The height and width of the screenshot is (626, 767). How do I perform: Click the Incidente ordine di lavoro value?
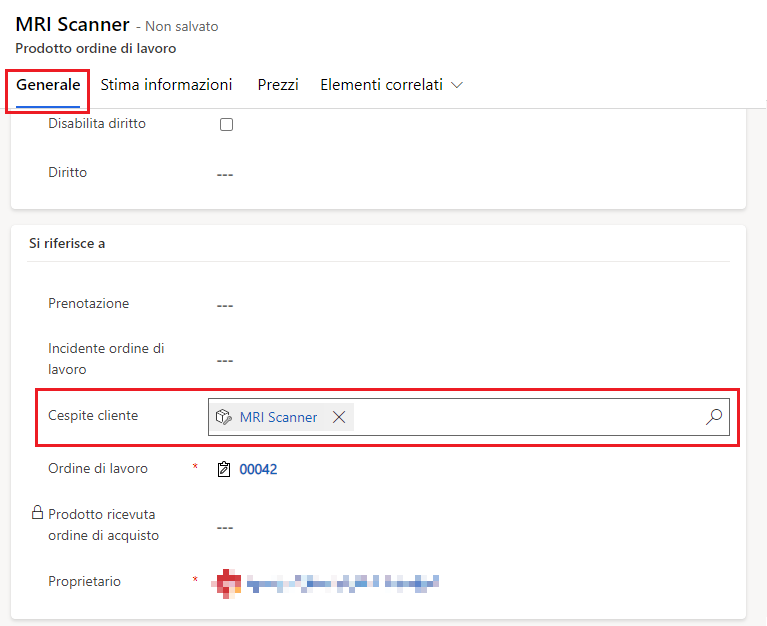pos(225,361)
